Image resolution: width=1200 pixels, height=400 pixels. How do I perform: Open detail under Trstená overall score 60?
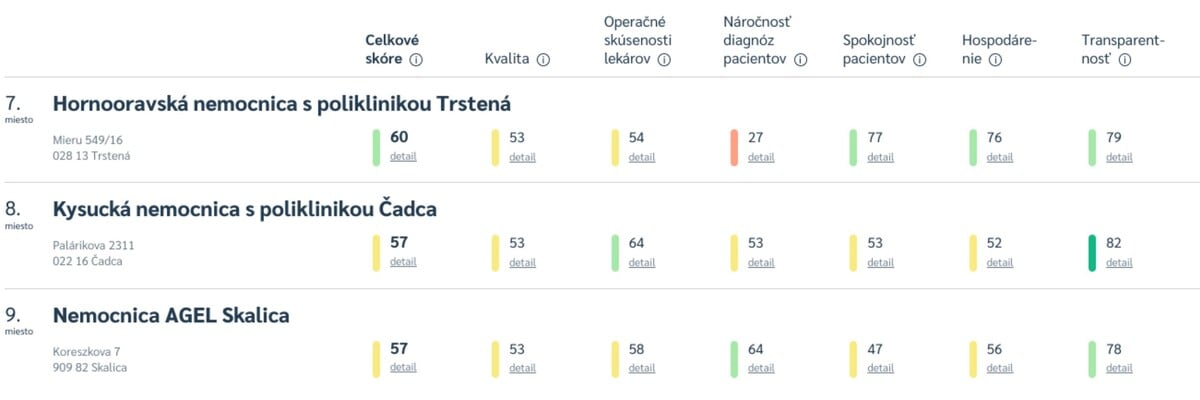pos(403,157)
